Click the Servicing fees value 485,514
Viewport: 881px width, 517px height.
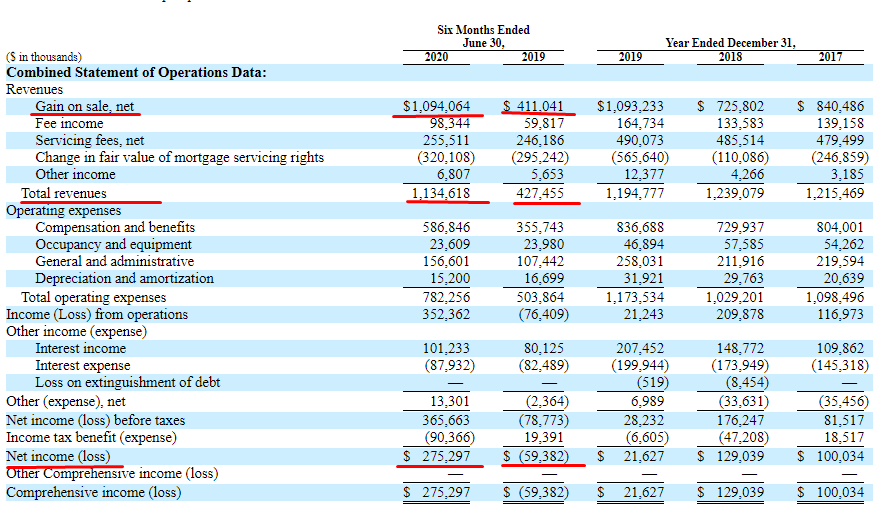740,140
